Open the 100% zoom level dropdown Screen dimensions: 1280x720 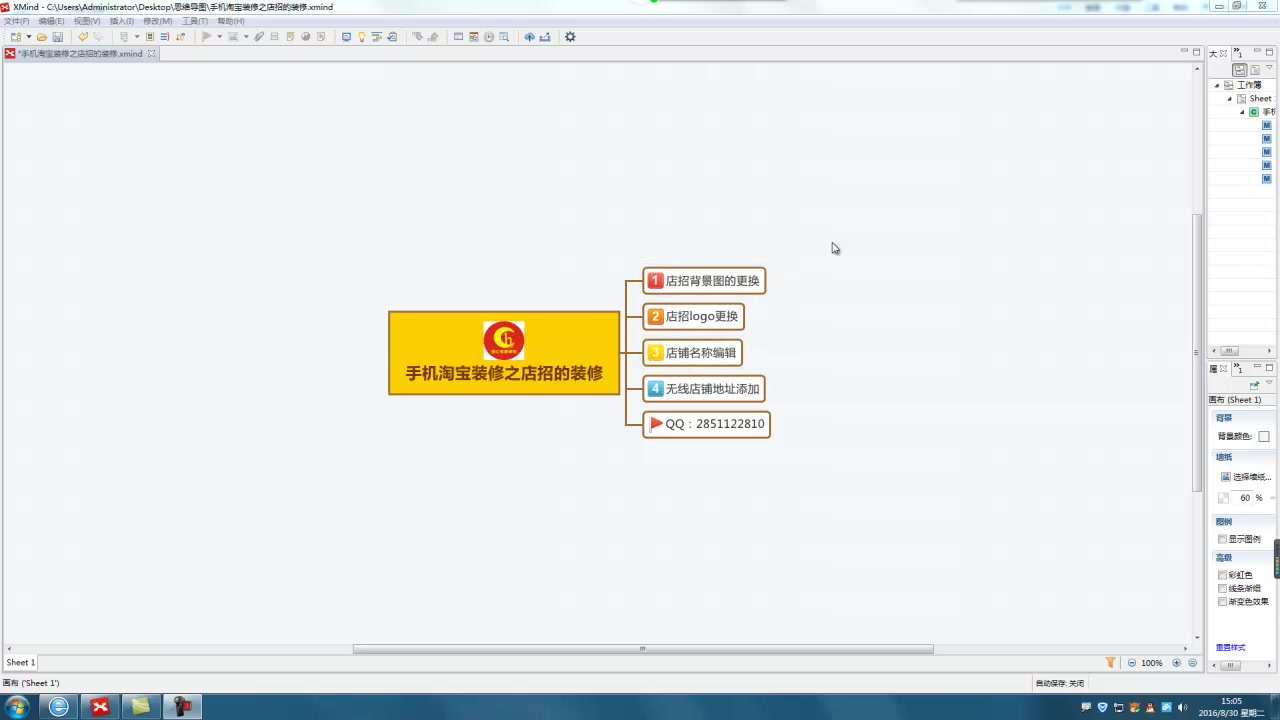(x=1152, y=663)
